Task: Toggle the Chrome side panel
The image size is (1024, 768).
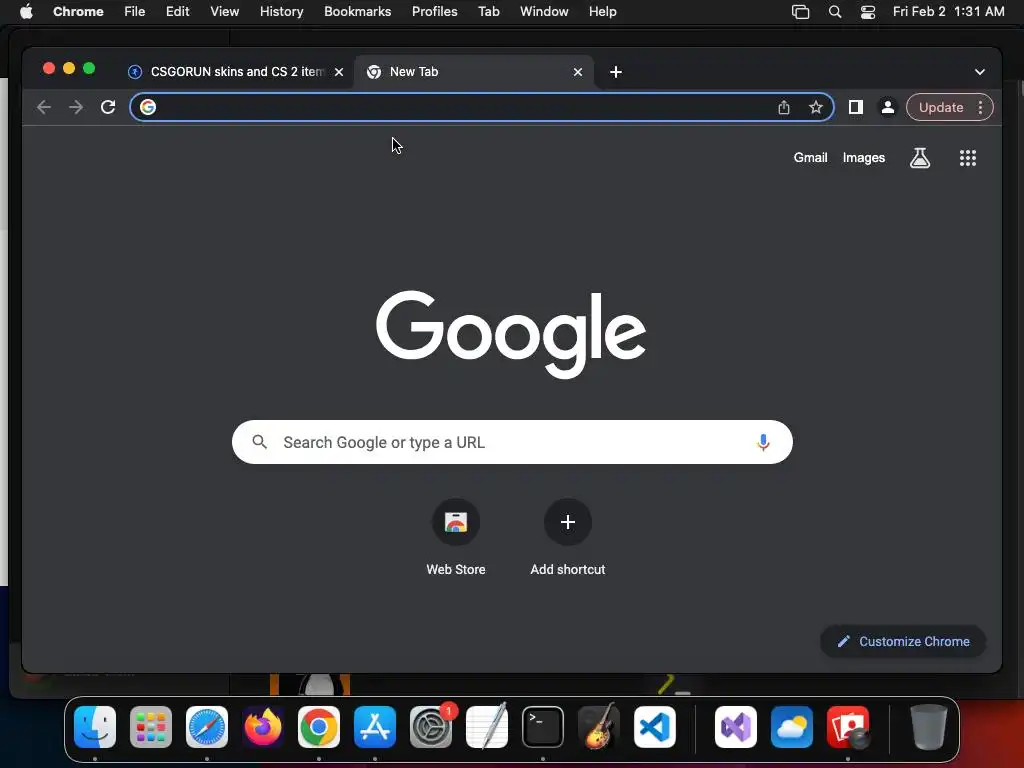Action: [x=856, y=107]
